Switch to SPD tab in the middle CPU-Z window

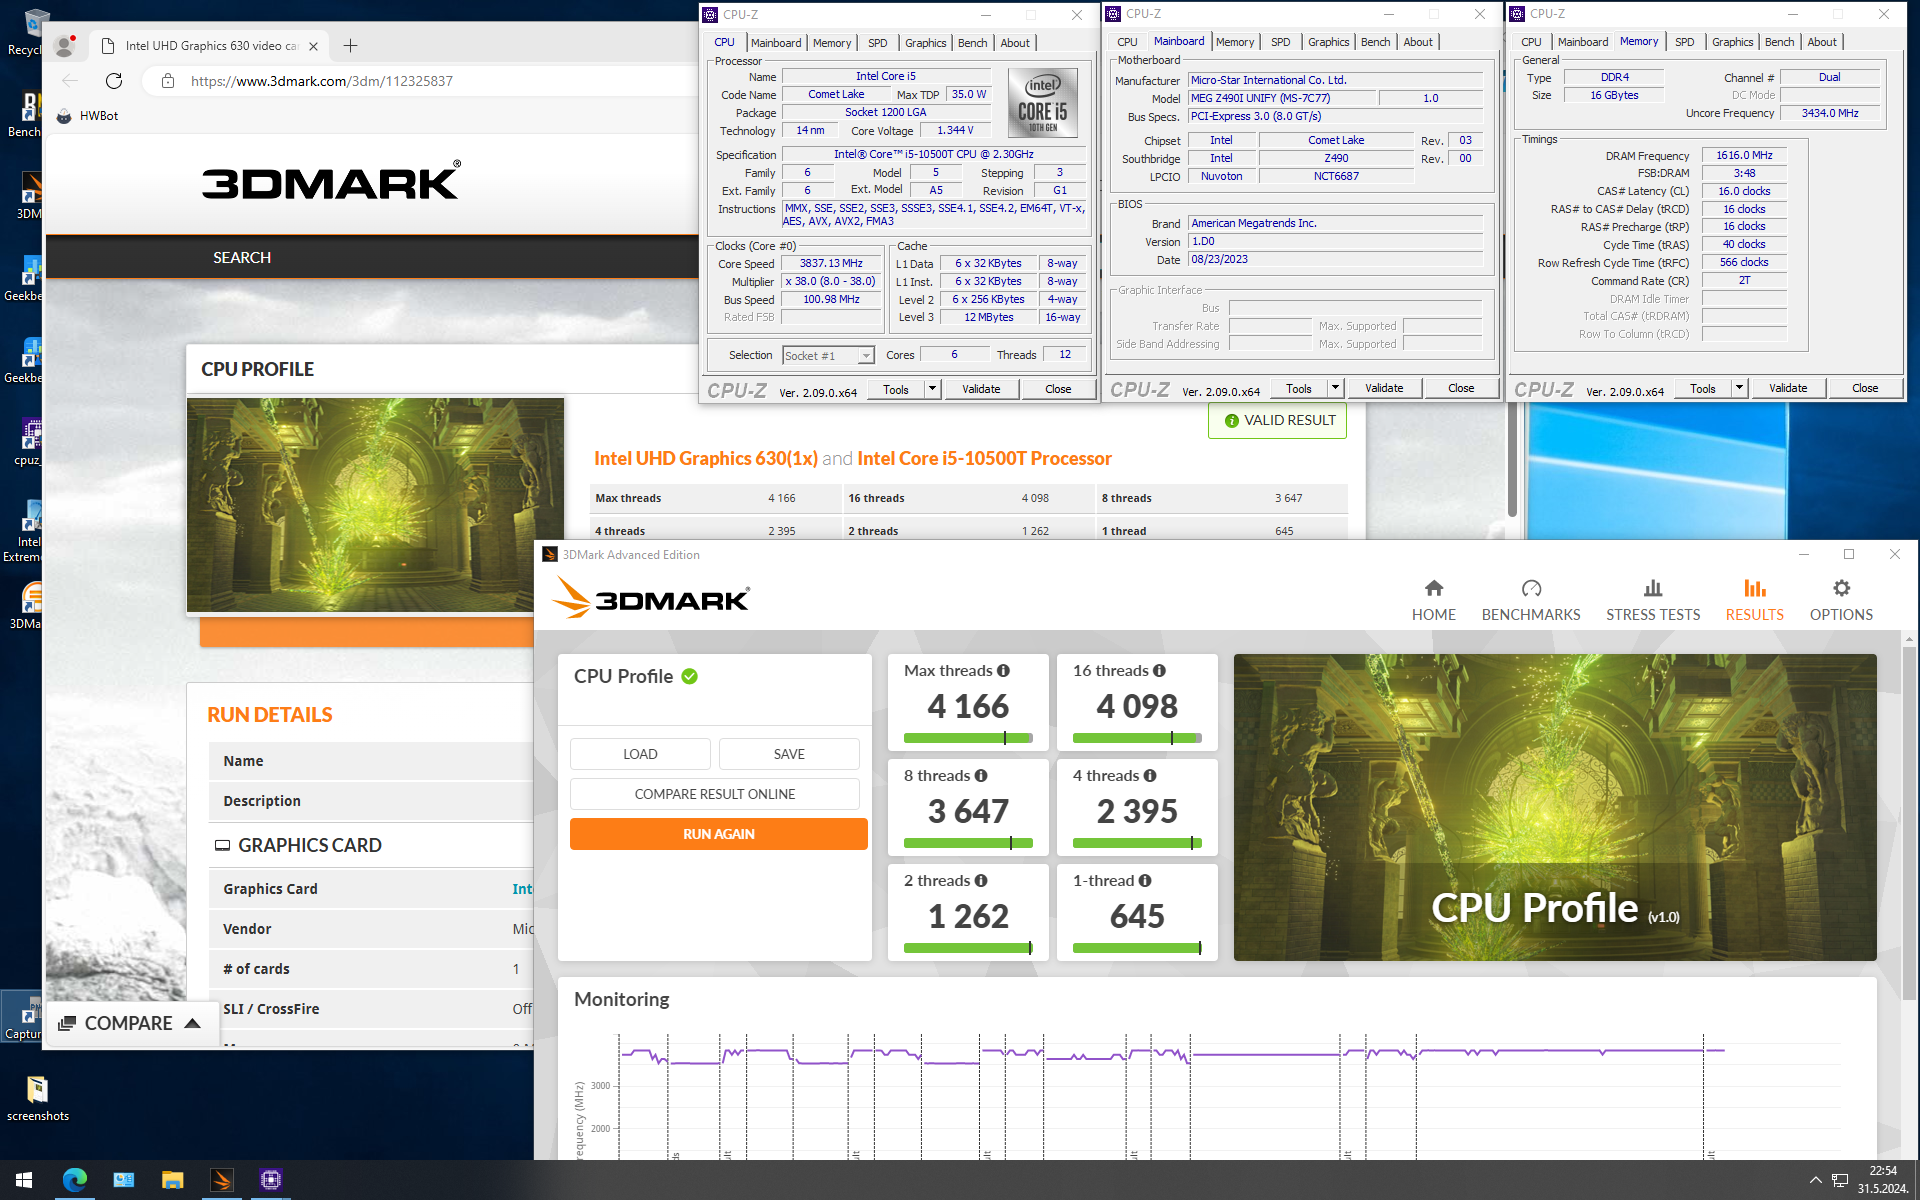tap(1280, 42)
